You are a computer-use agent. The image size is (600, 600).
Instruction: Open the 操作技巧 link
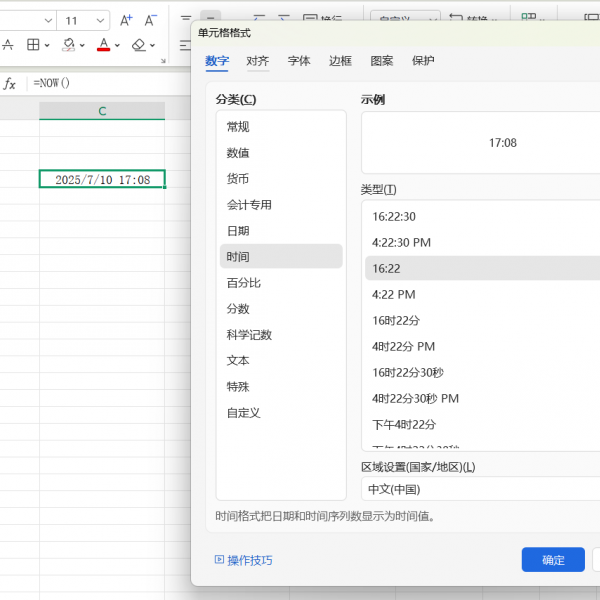pyautogui.click(x=250, y=560)
